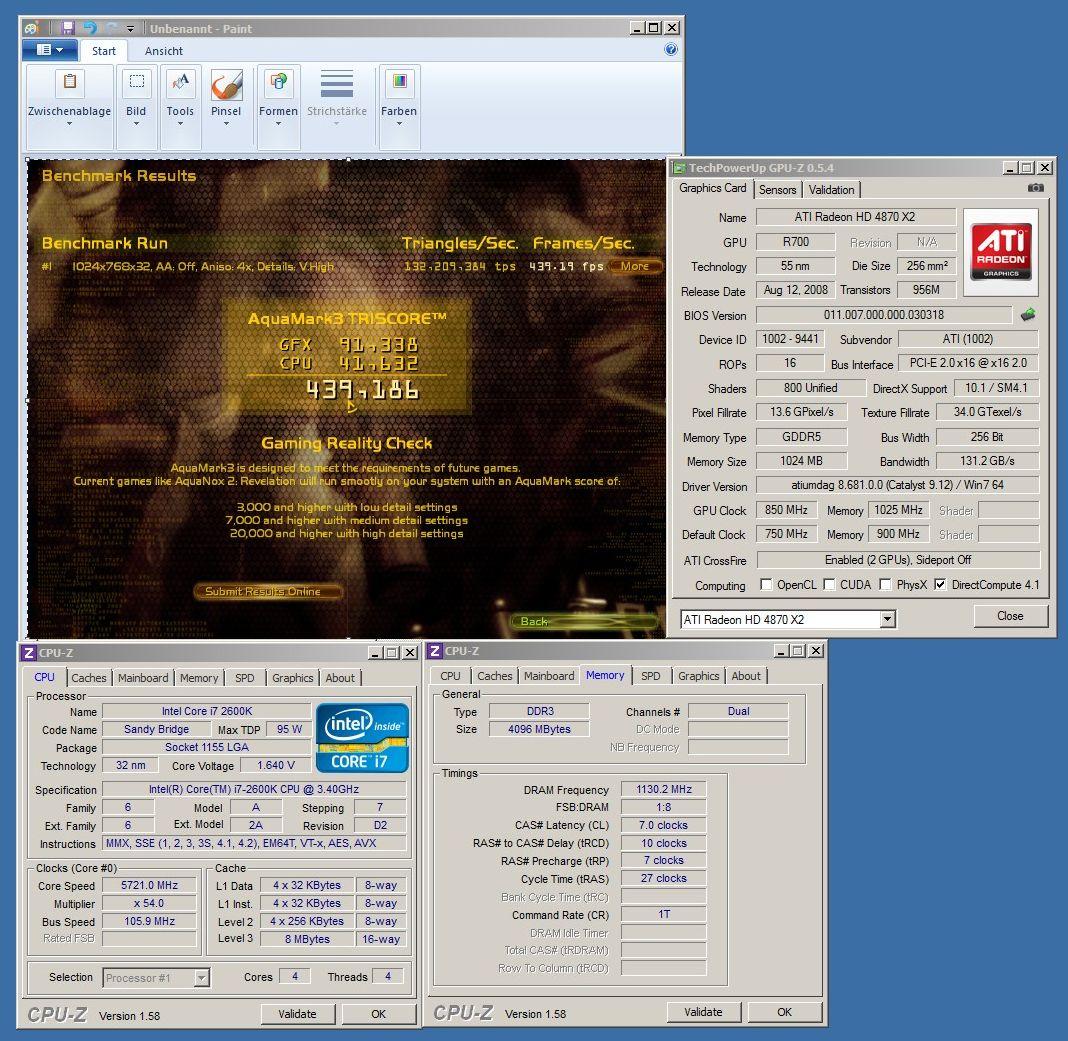Open Caches tab in left CPU-Z window
The image size is (1068, 1041).
(89, 678)
